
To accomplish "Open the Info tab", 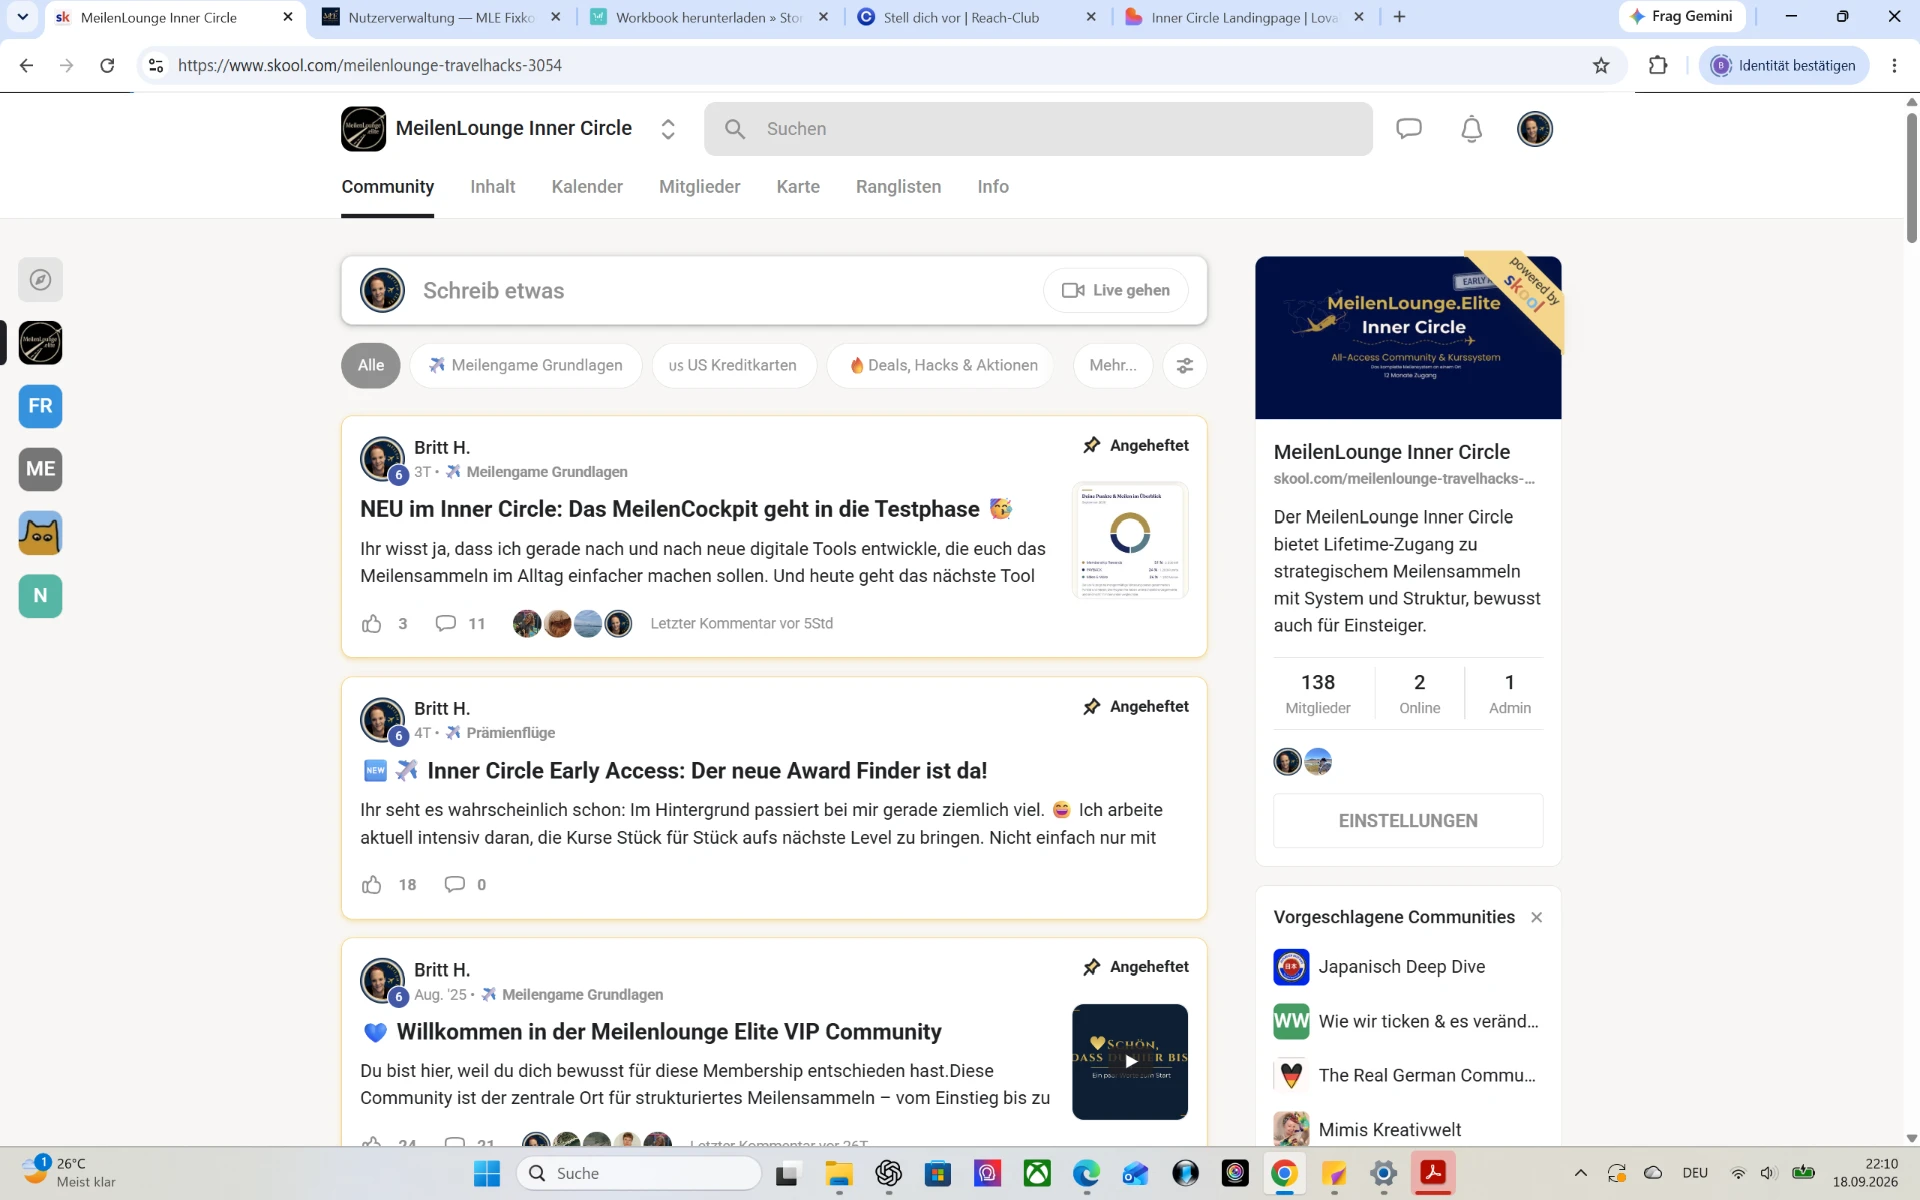I will click(993, 187).
